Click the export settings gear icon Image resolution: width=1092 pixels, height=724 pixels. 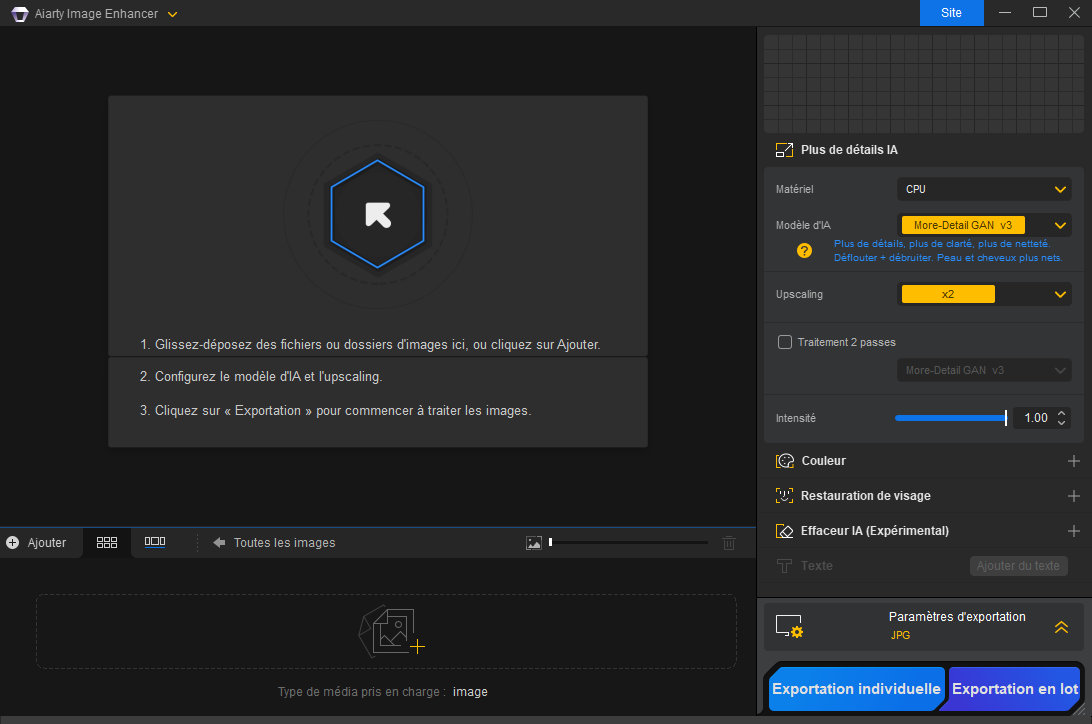click(789, 627)
